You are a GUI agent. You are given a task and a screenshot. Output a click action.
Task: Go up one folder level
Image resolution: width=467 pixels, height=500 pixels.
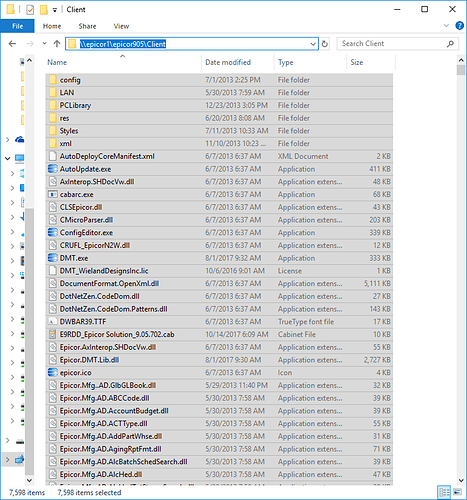(57, 44)
